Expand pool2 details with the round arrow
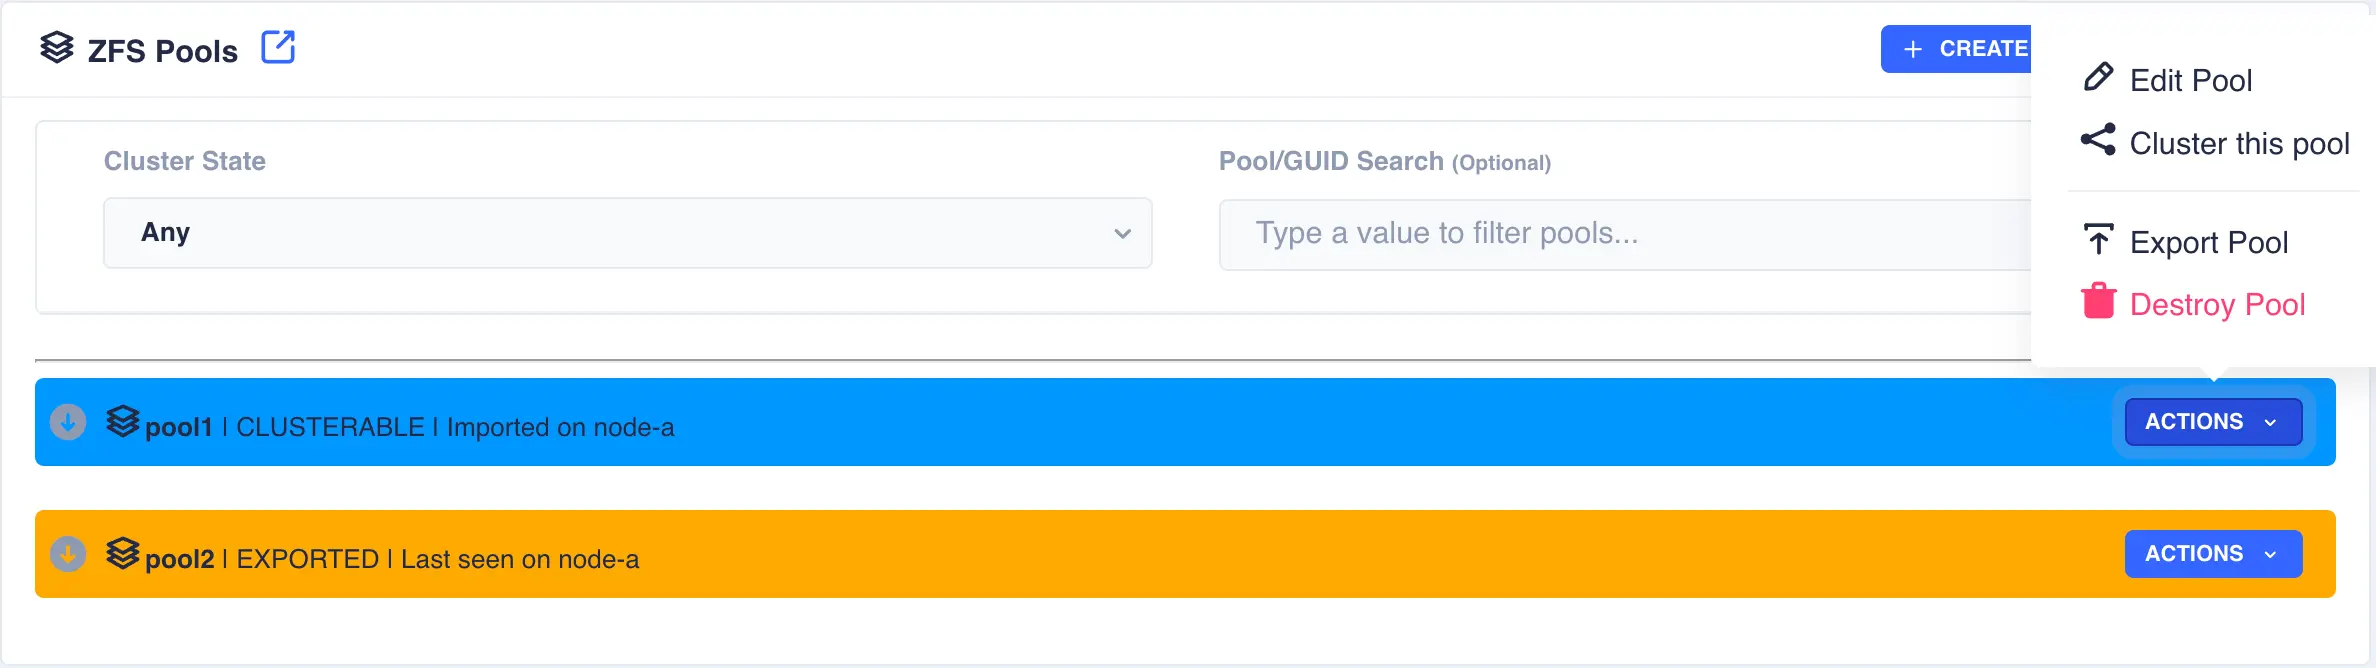Screen dimensions: 2376x668 68,554
